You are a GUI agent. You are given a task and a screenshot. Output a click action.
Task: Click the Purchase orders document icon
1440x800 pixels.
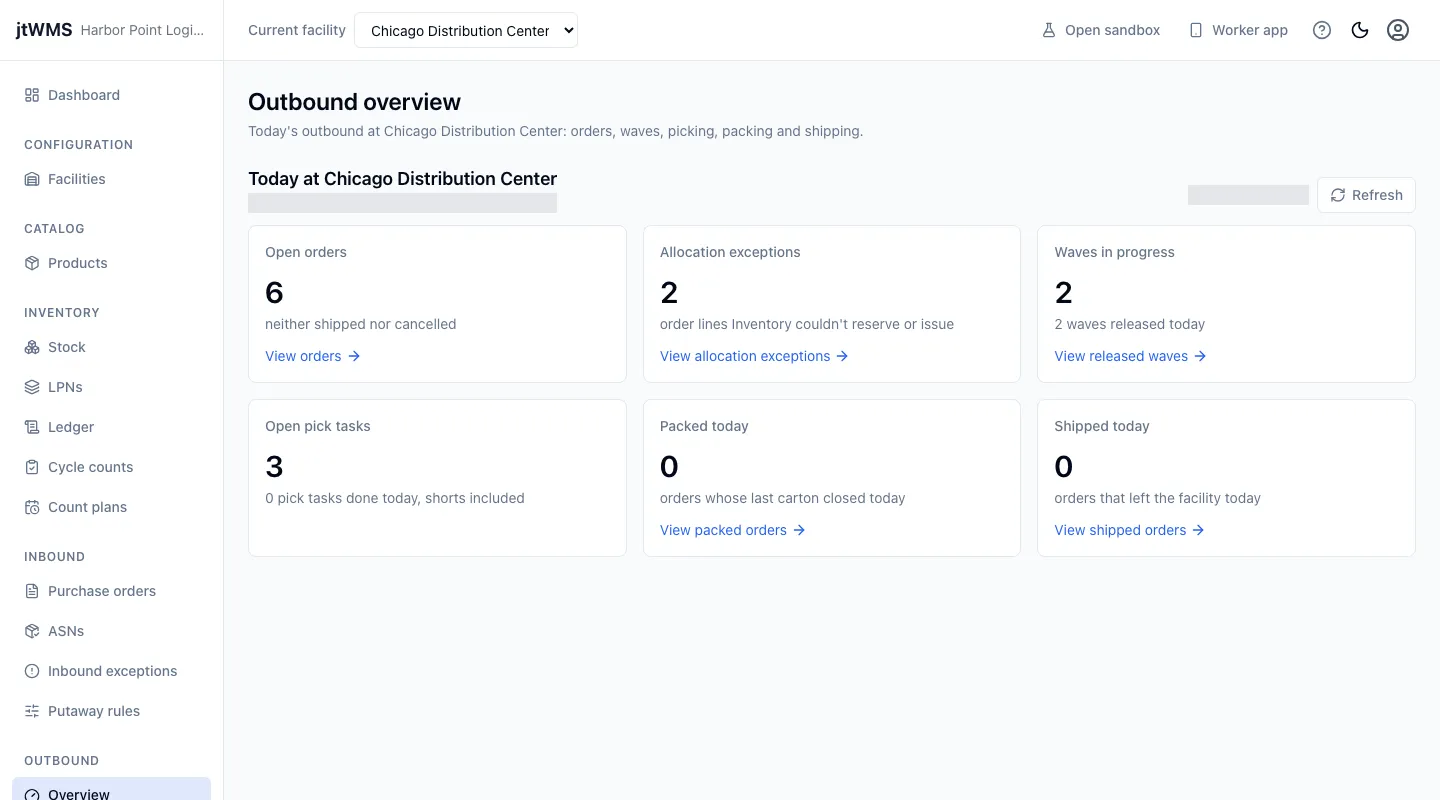32,591
